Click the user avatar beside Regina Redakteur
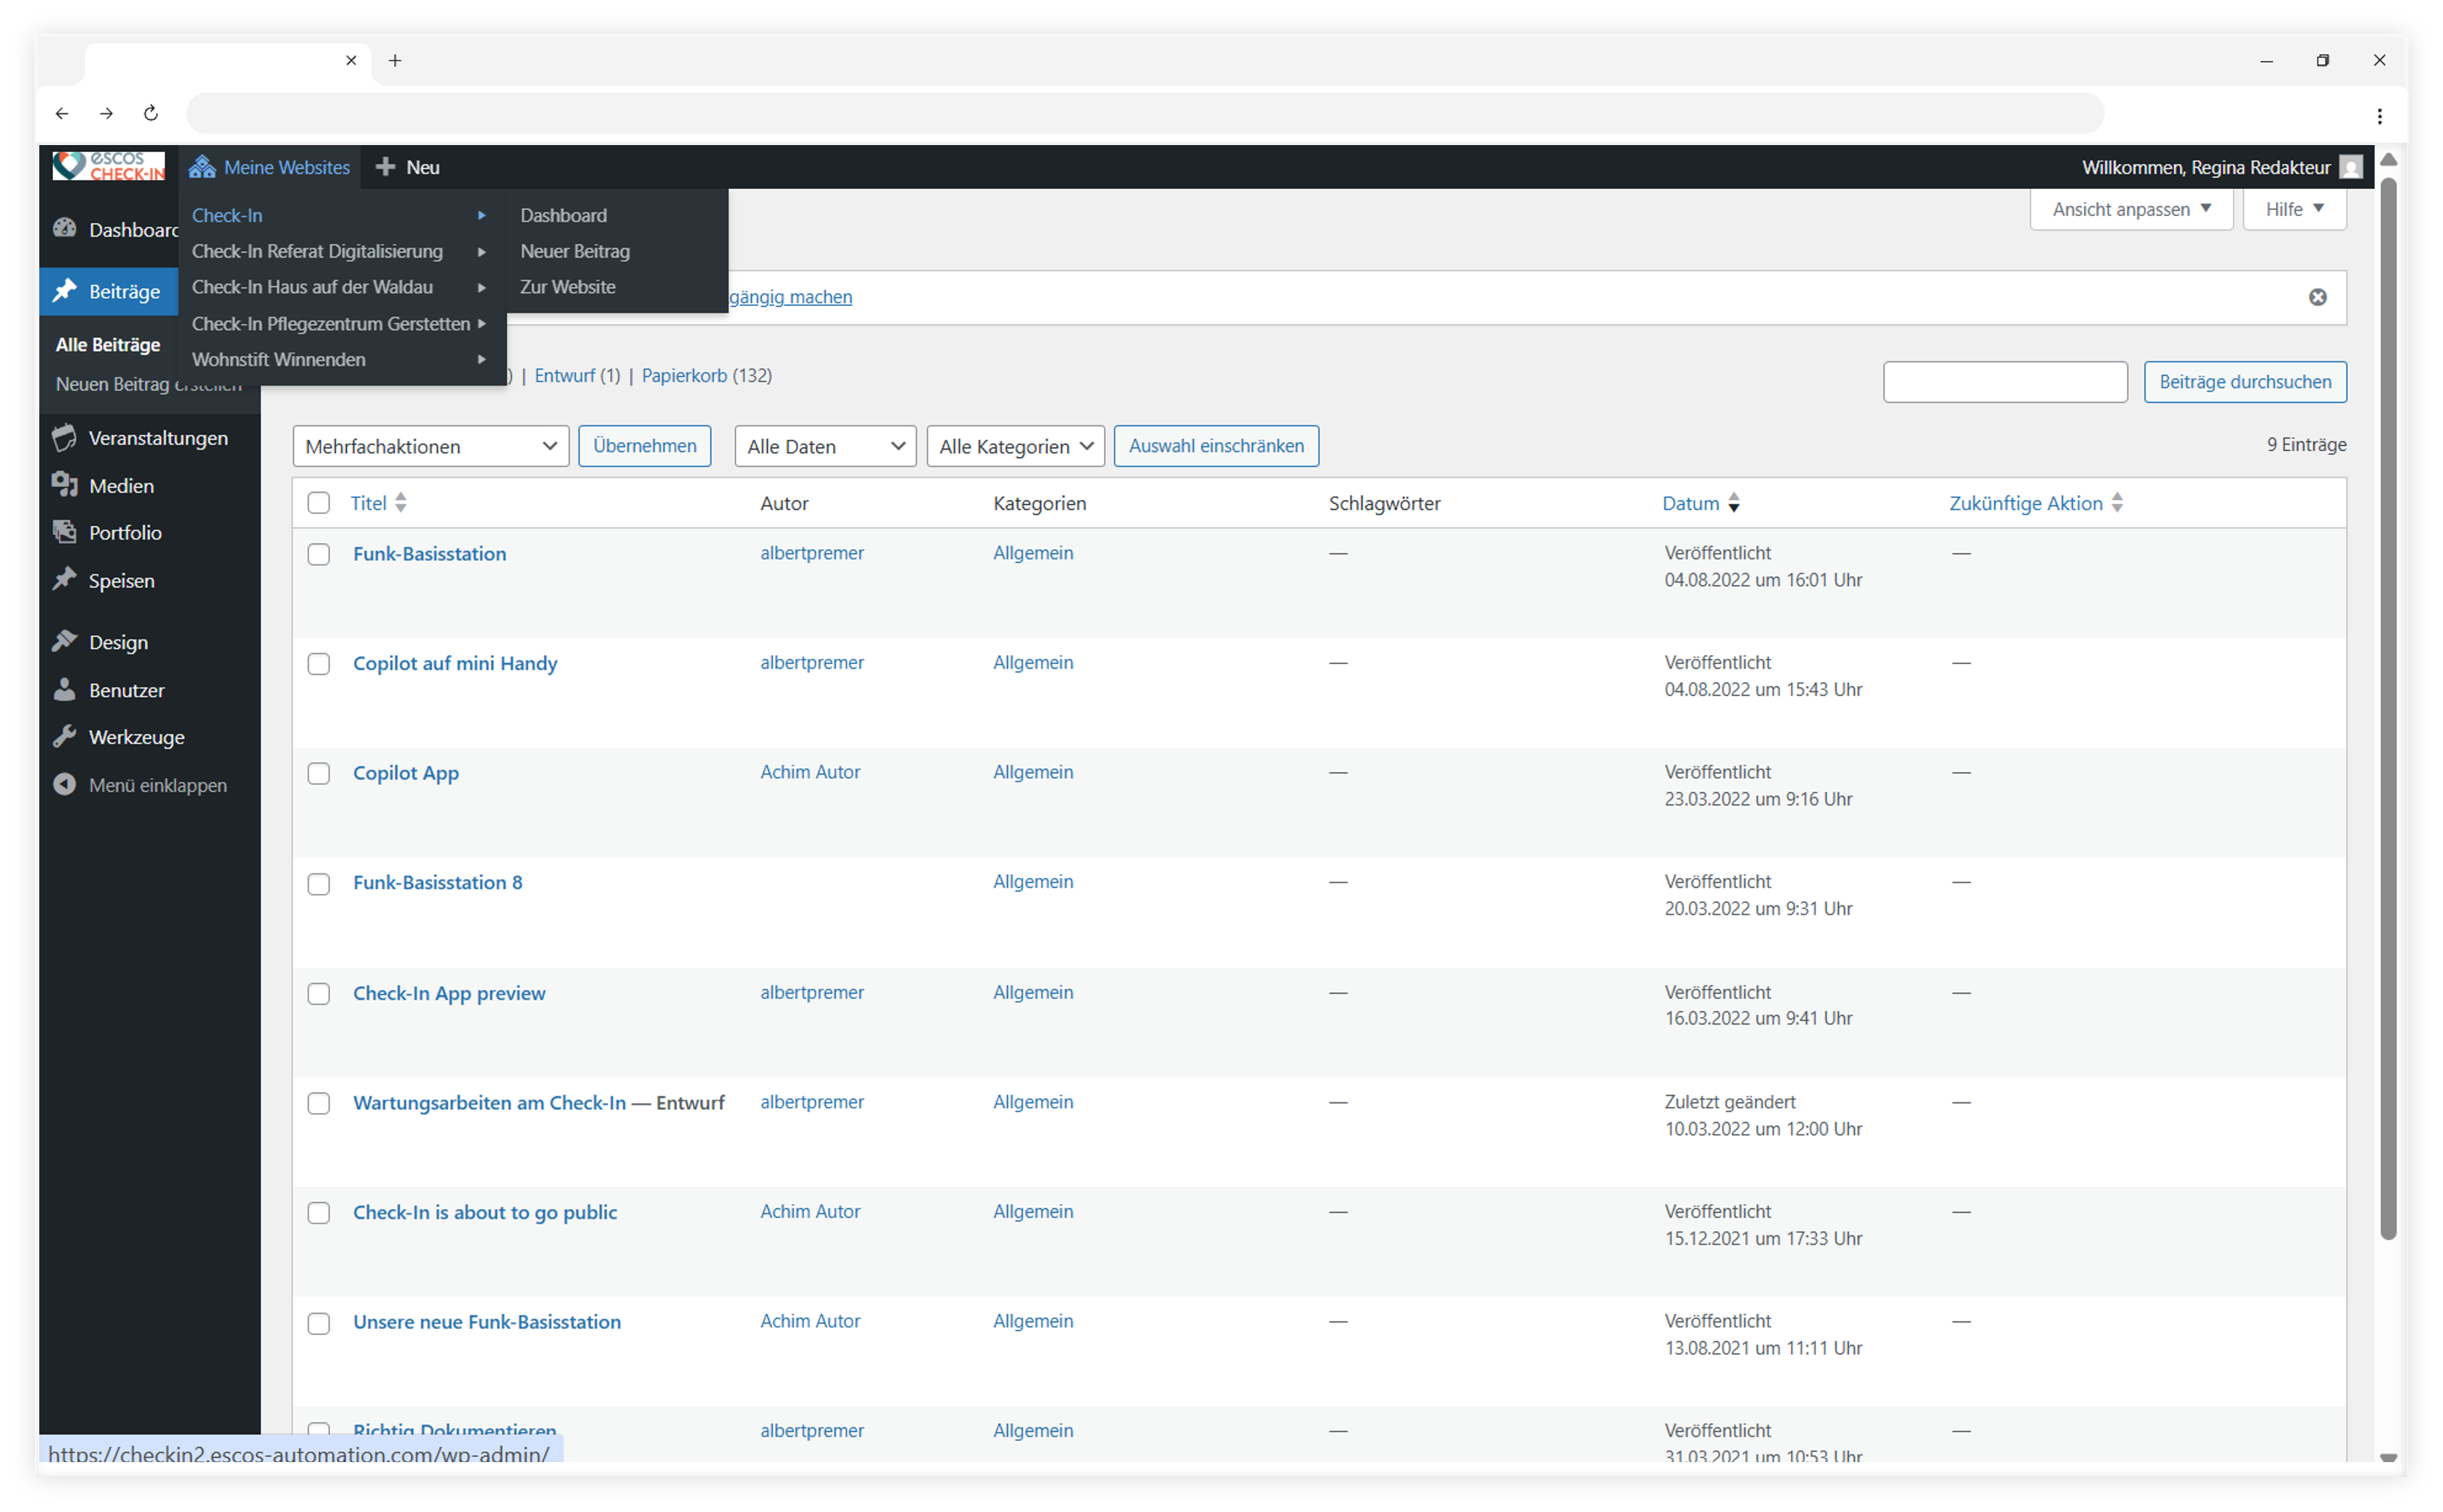This screenshot has height=1512, width=2443. pos(2351,167)
